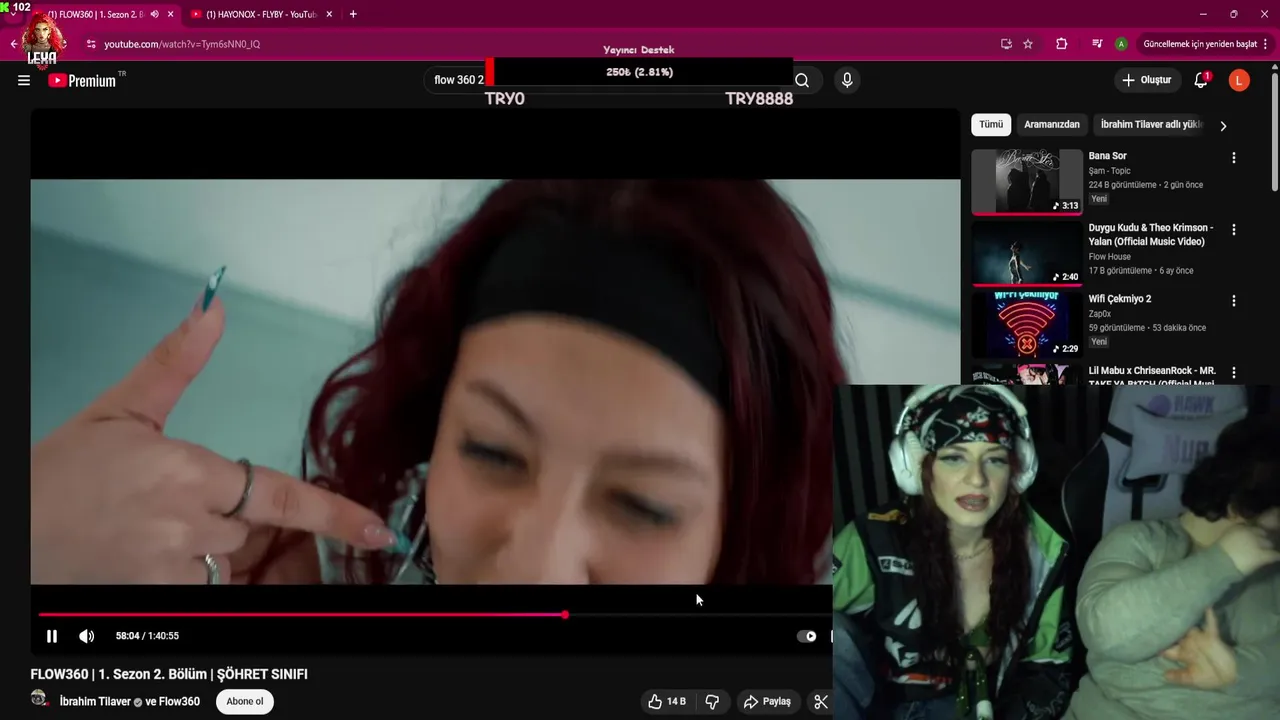Image resolution: width=1280 pixels, height=720 pixels.
Task: Open the channel avatar beside İbrahim Tilaver
Action: [39, 699]
